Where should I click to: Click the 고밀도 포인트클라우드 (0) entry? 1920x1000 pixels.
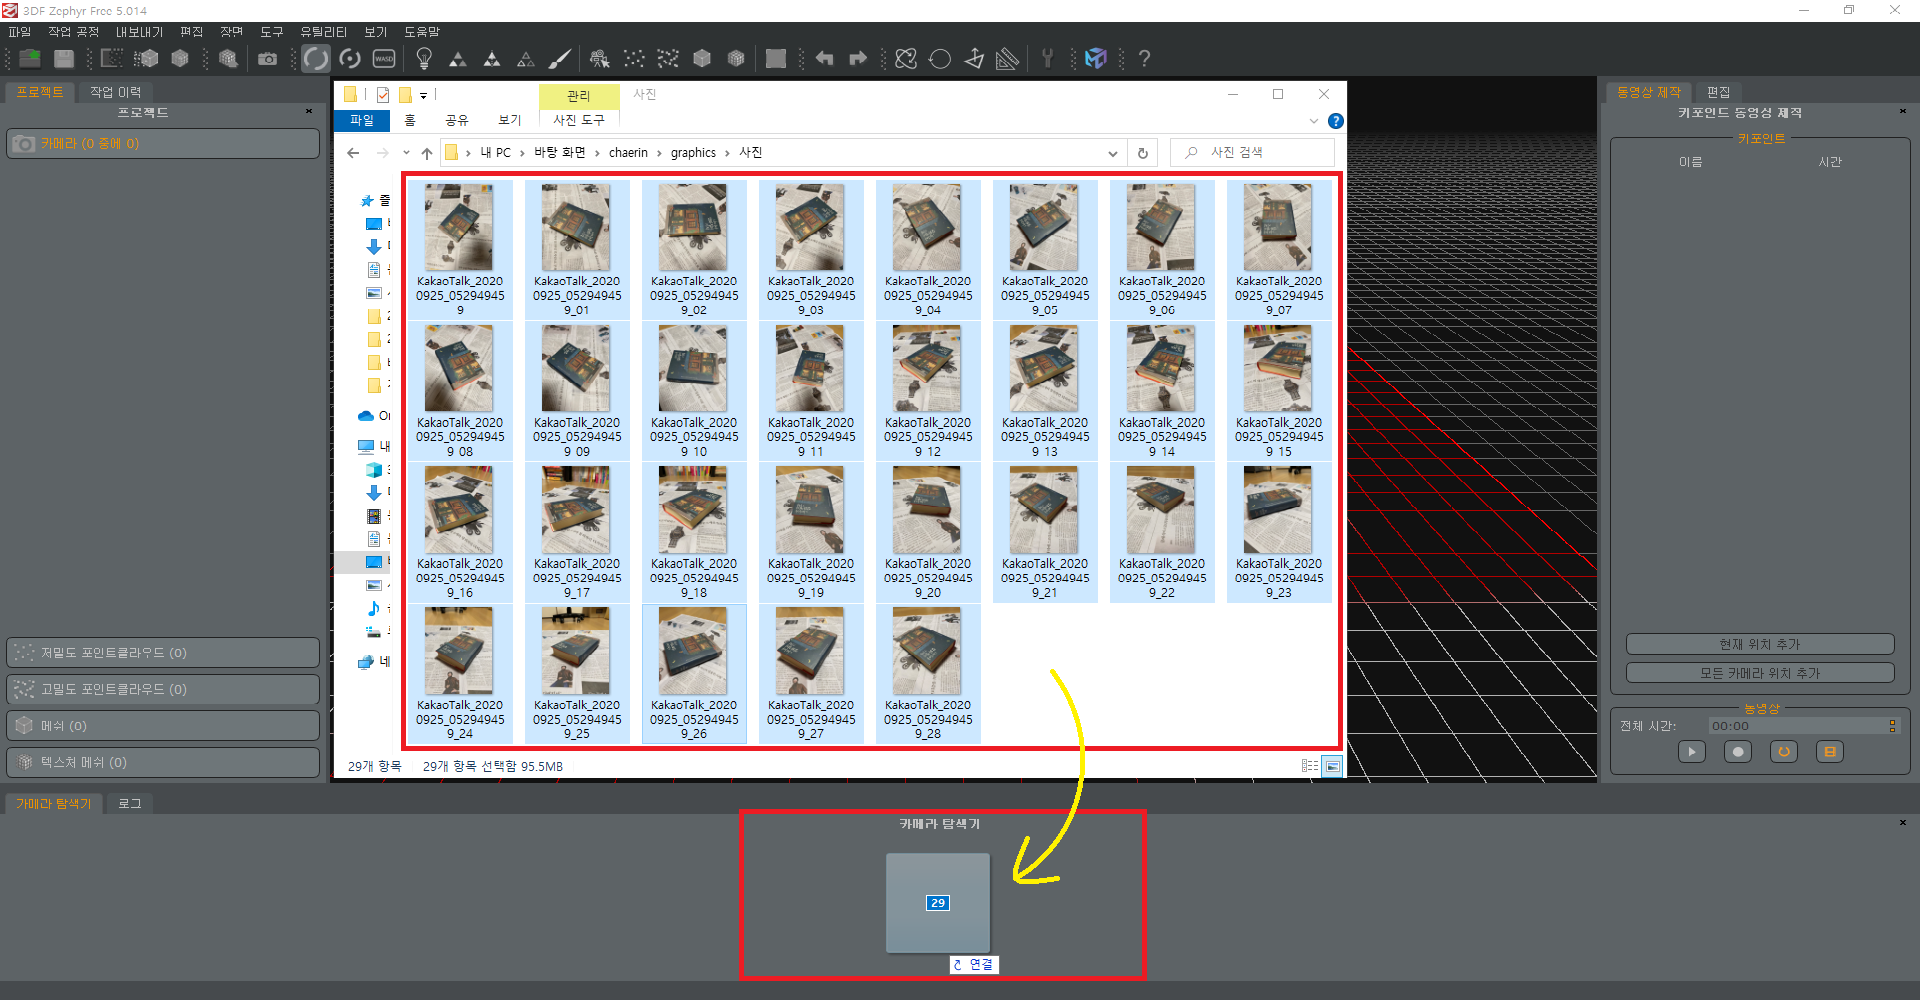click(163, 689)
